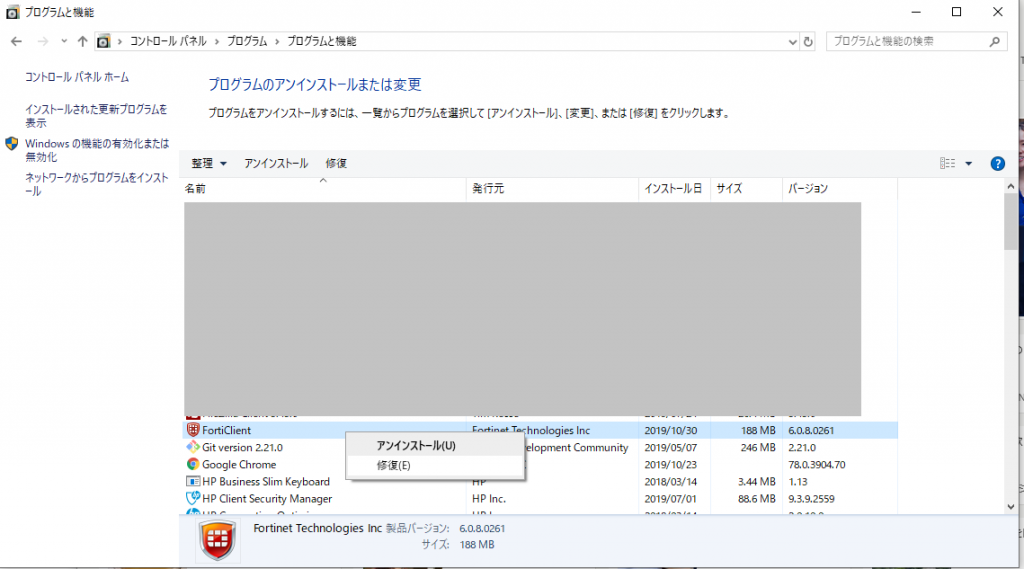This screenshot has width=1024, height=569.
Task: Click the 2019/10/30 install date cell
Action: [x=670, y=431]
